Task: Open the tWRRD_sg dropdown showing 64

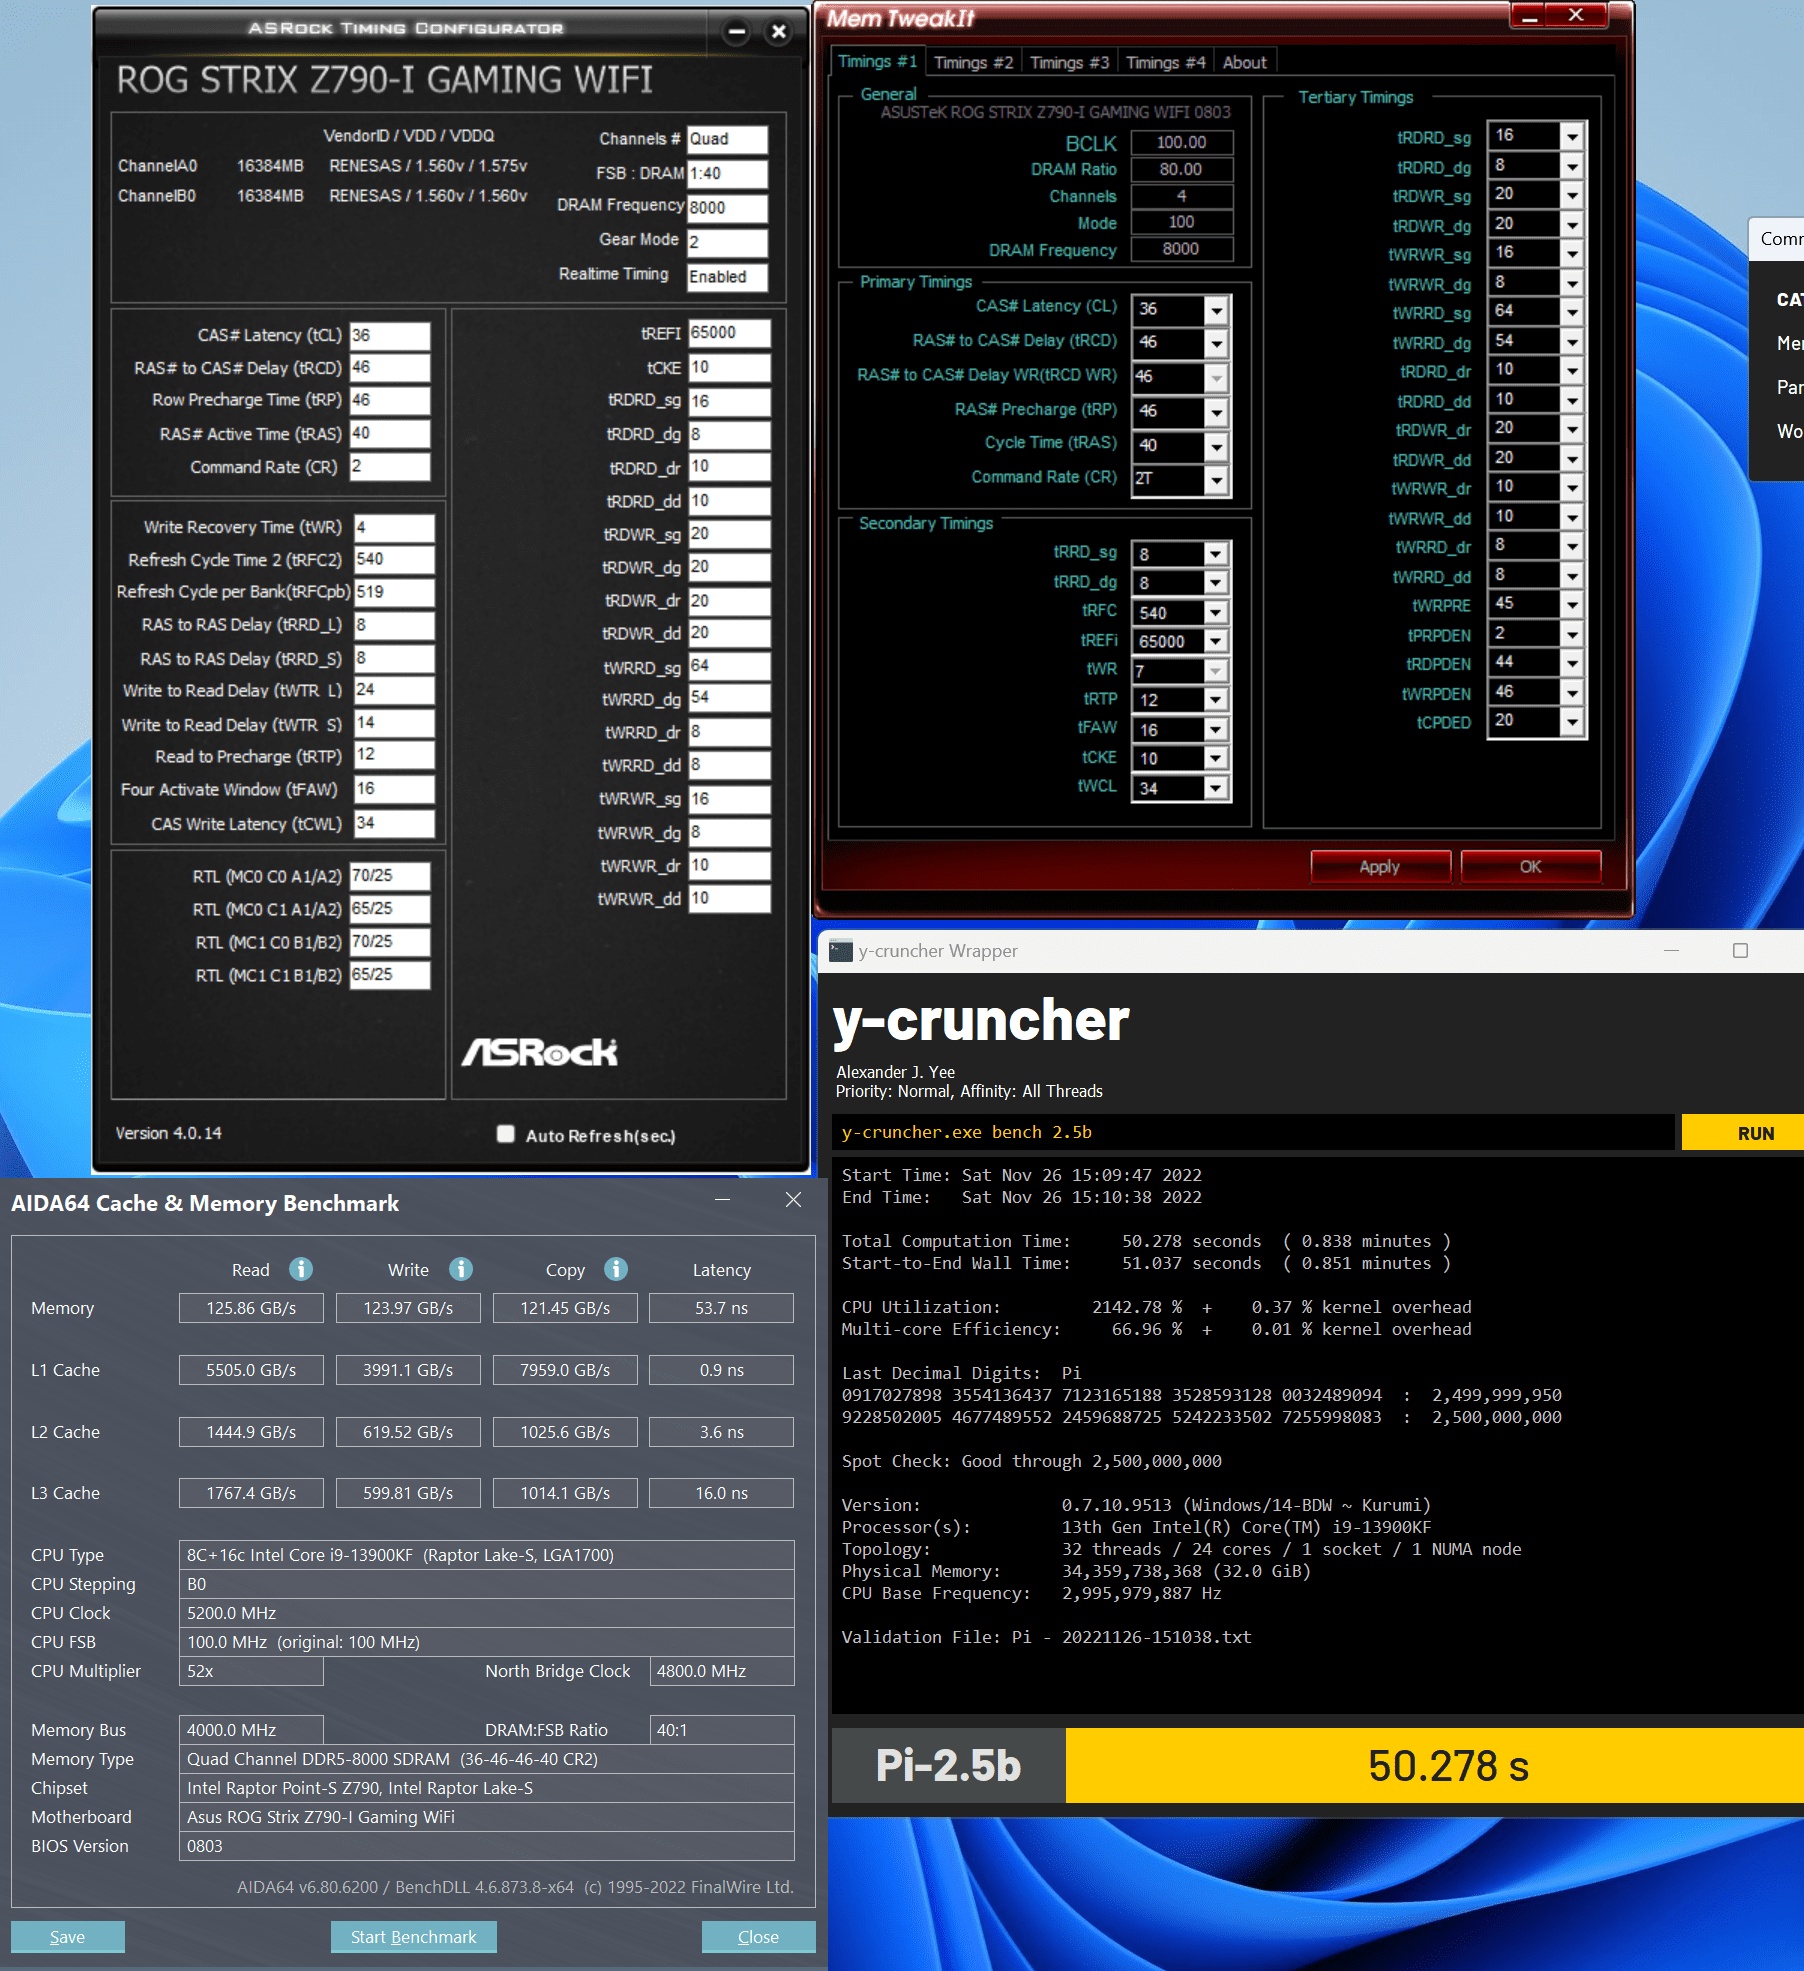Action: [x=1572, y=312]
